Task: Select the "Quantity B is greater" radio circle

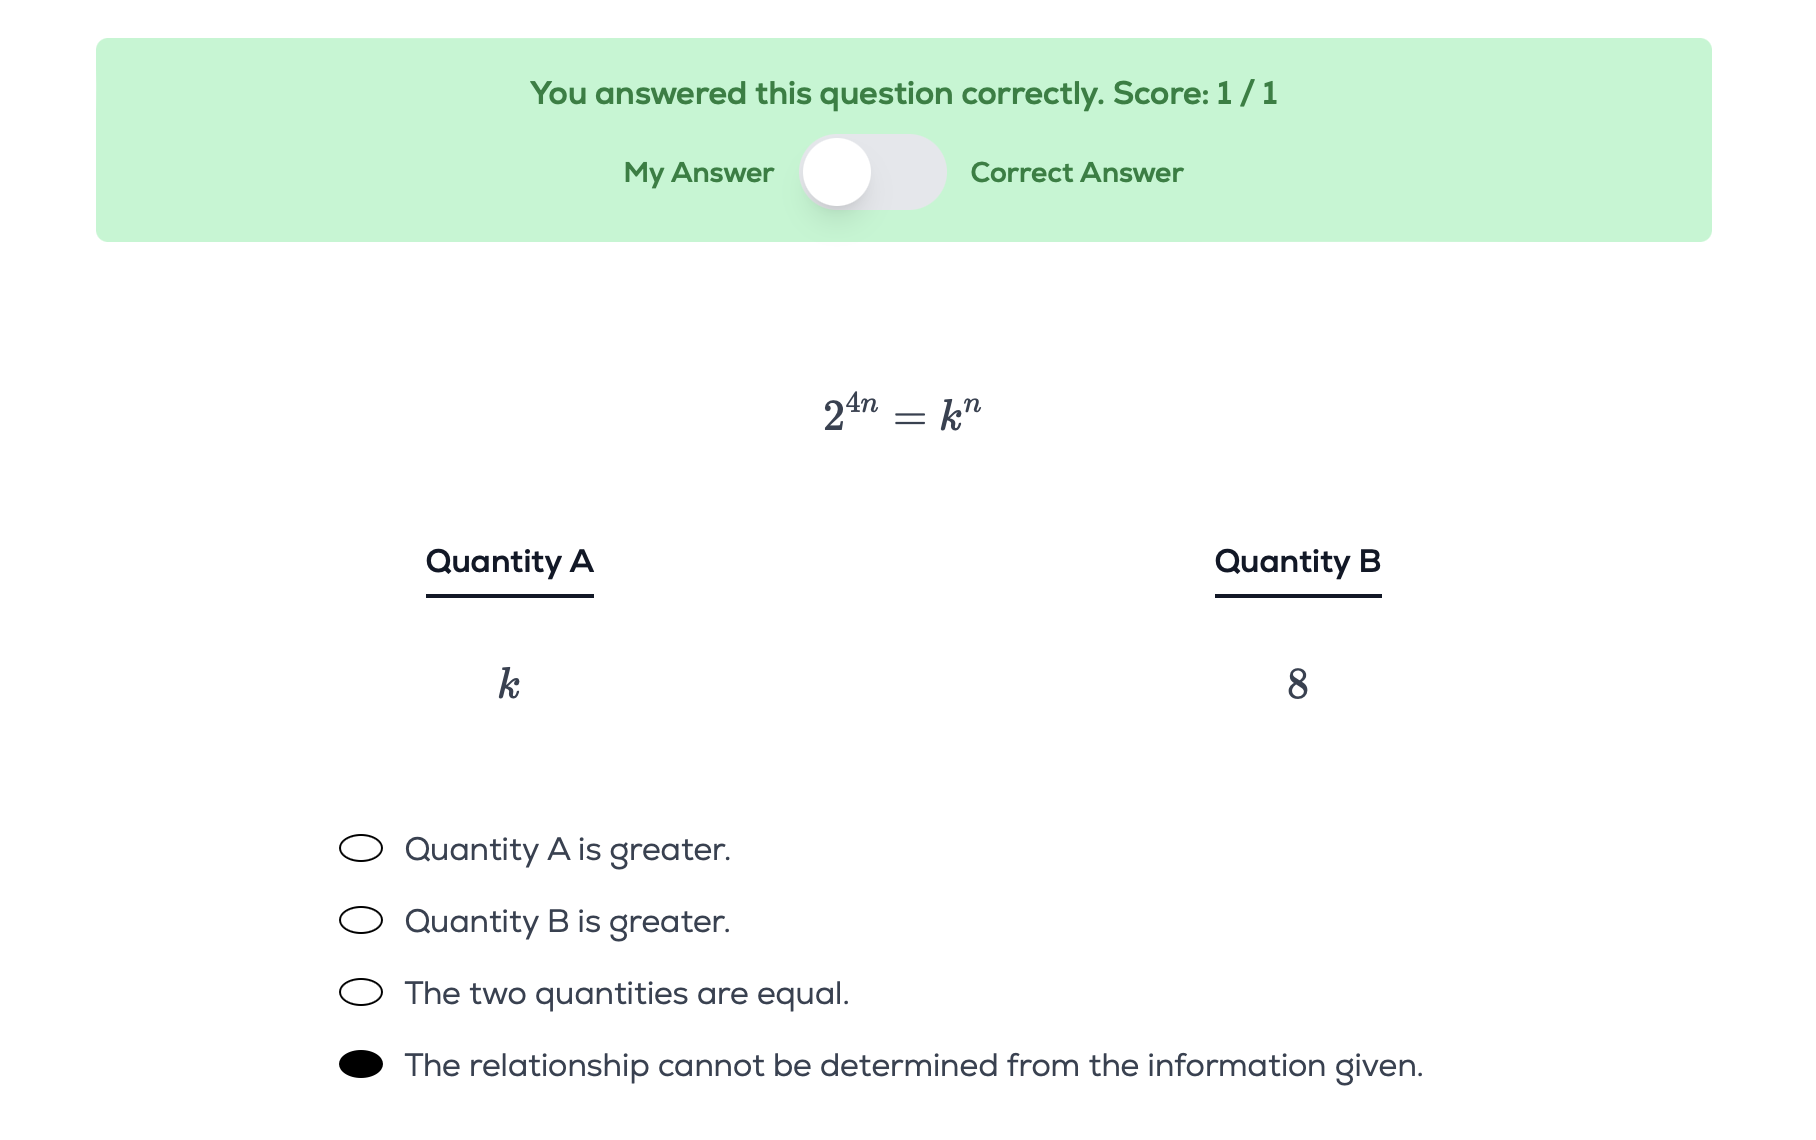Action: pos(361,920)
